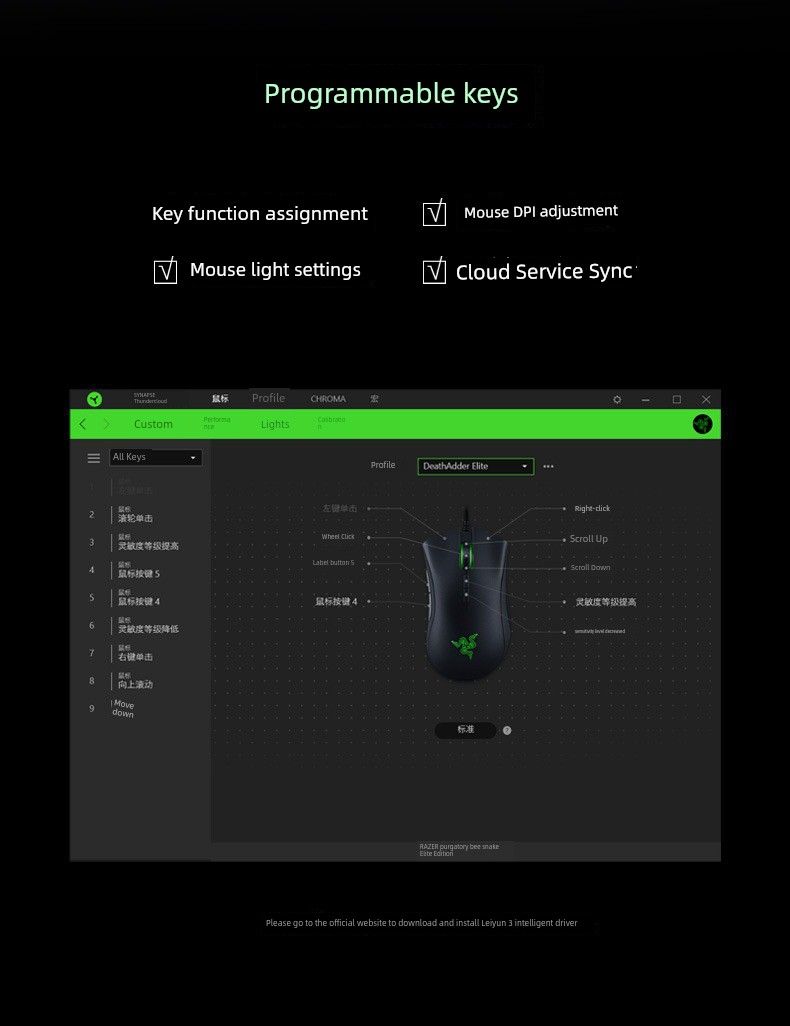Select key 2 滚轮单击 in list

click(x=136, y=515)
